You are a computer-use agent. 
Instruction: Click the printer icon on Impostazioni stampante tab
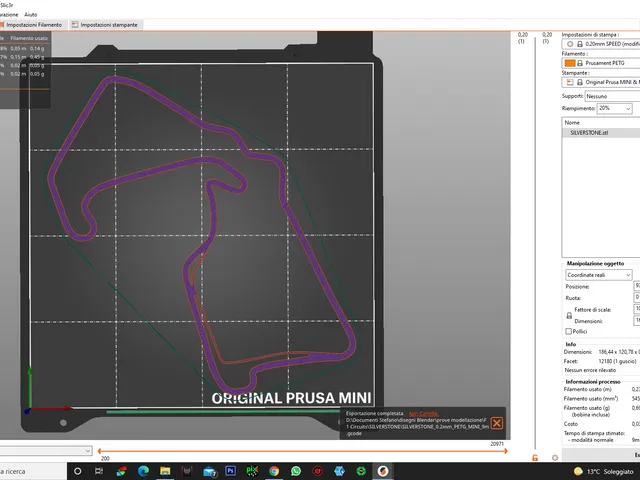pyautogui.click(x=75, y=25)
